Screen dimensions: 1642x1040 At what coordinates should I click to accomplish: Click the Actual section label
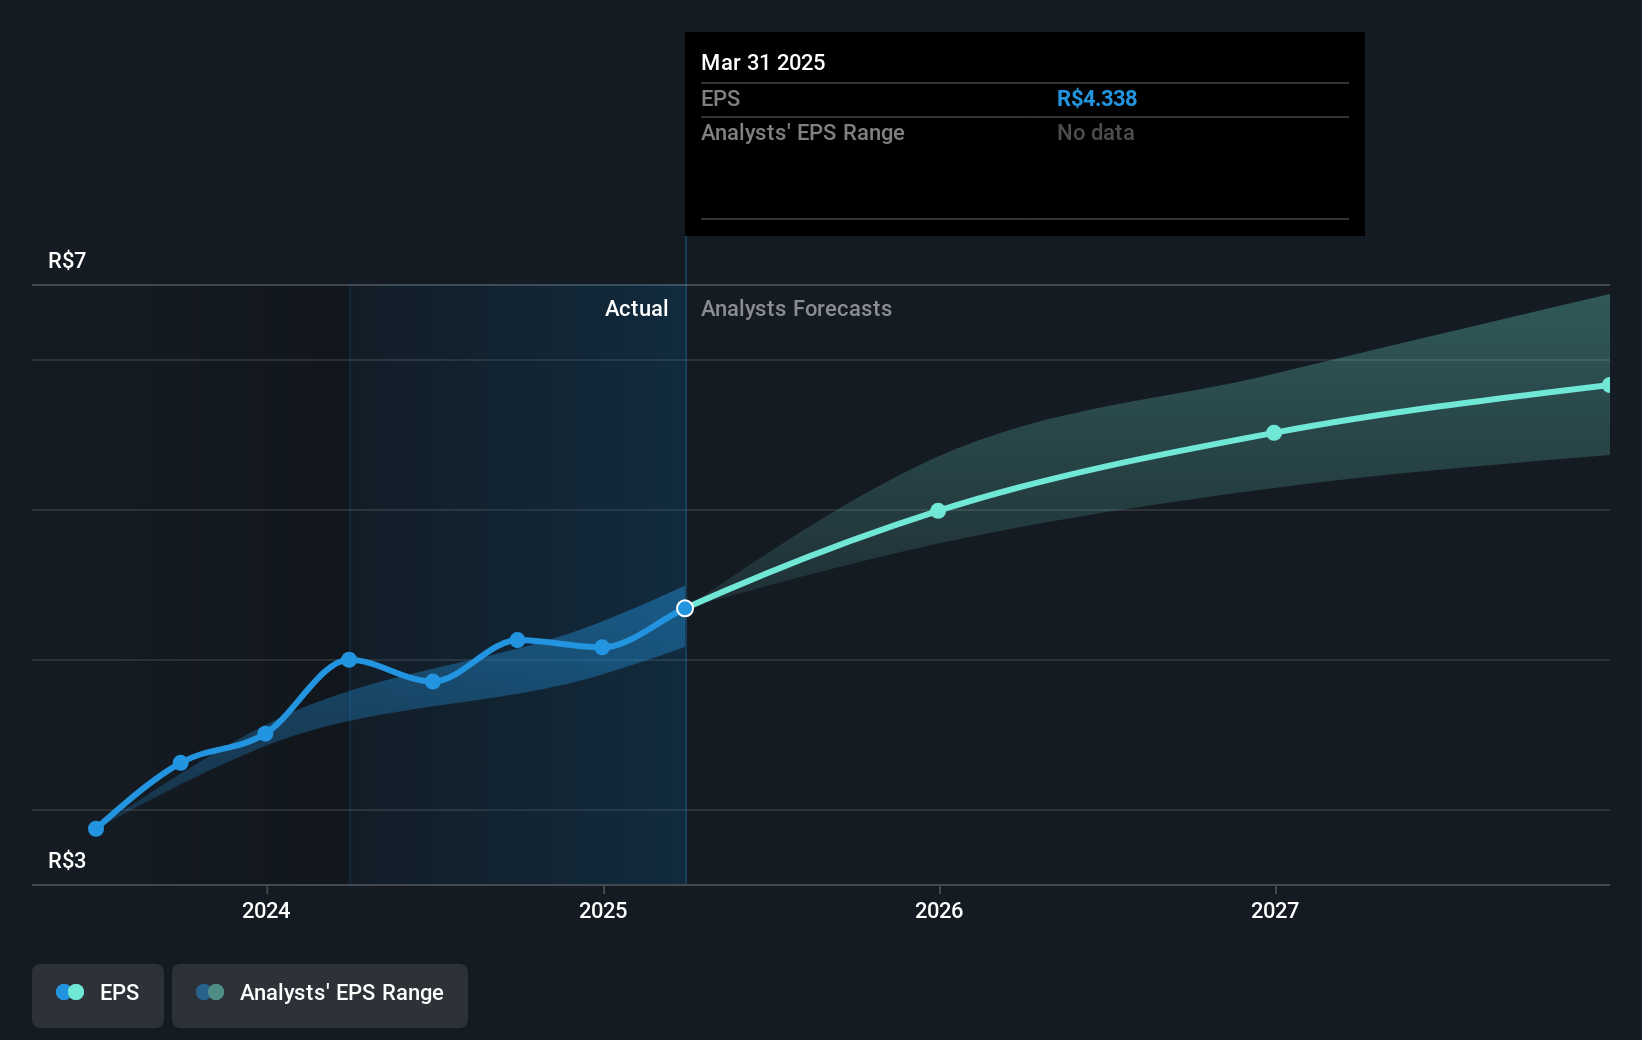click(x=636, y=309)
